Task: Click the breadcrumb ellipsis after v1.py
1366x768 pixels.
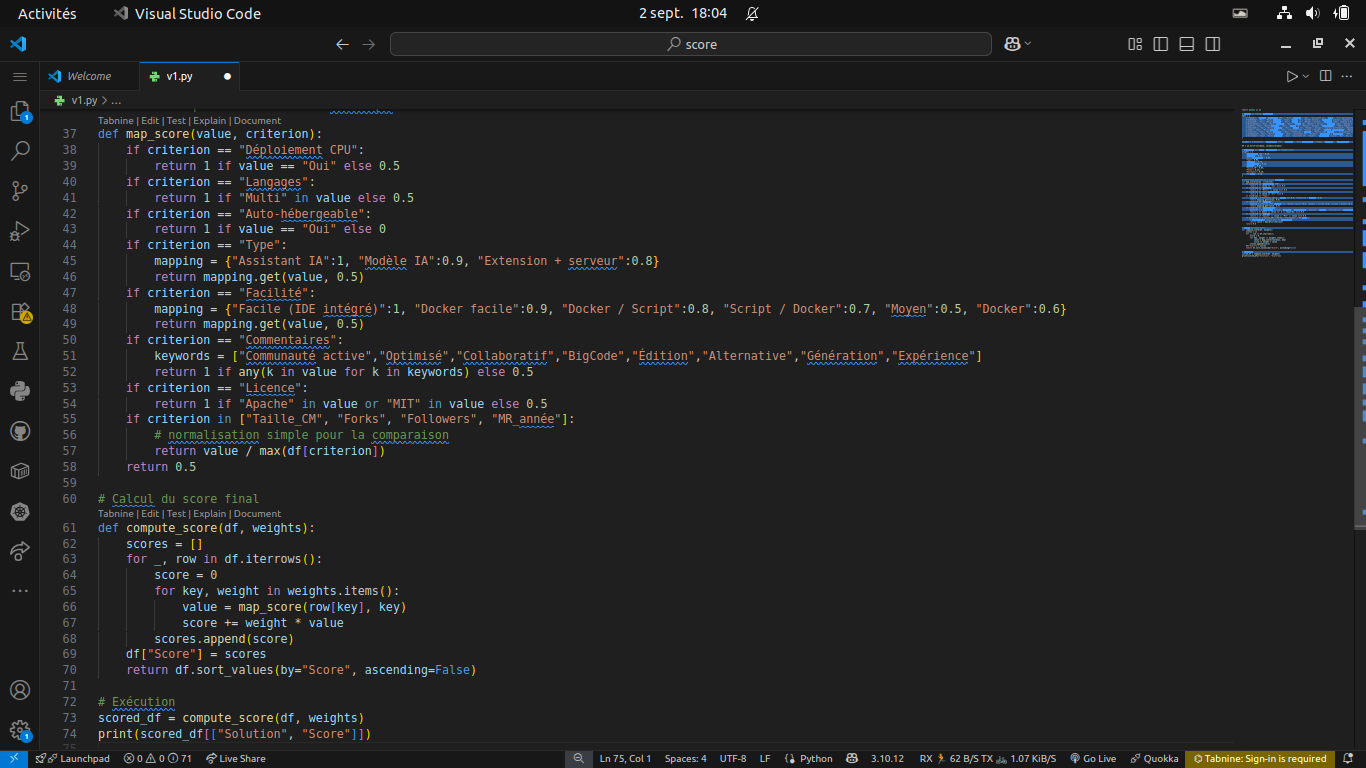Action: tap(115, 100)
